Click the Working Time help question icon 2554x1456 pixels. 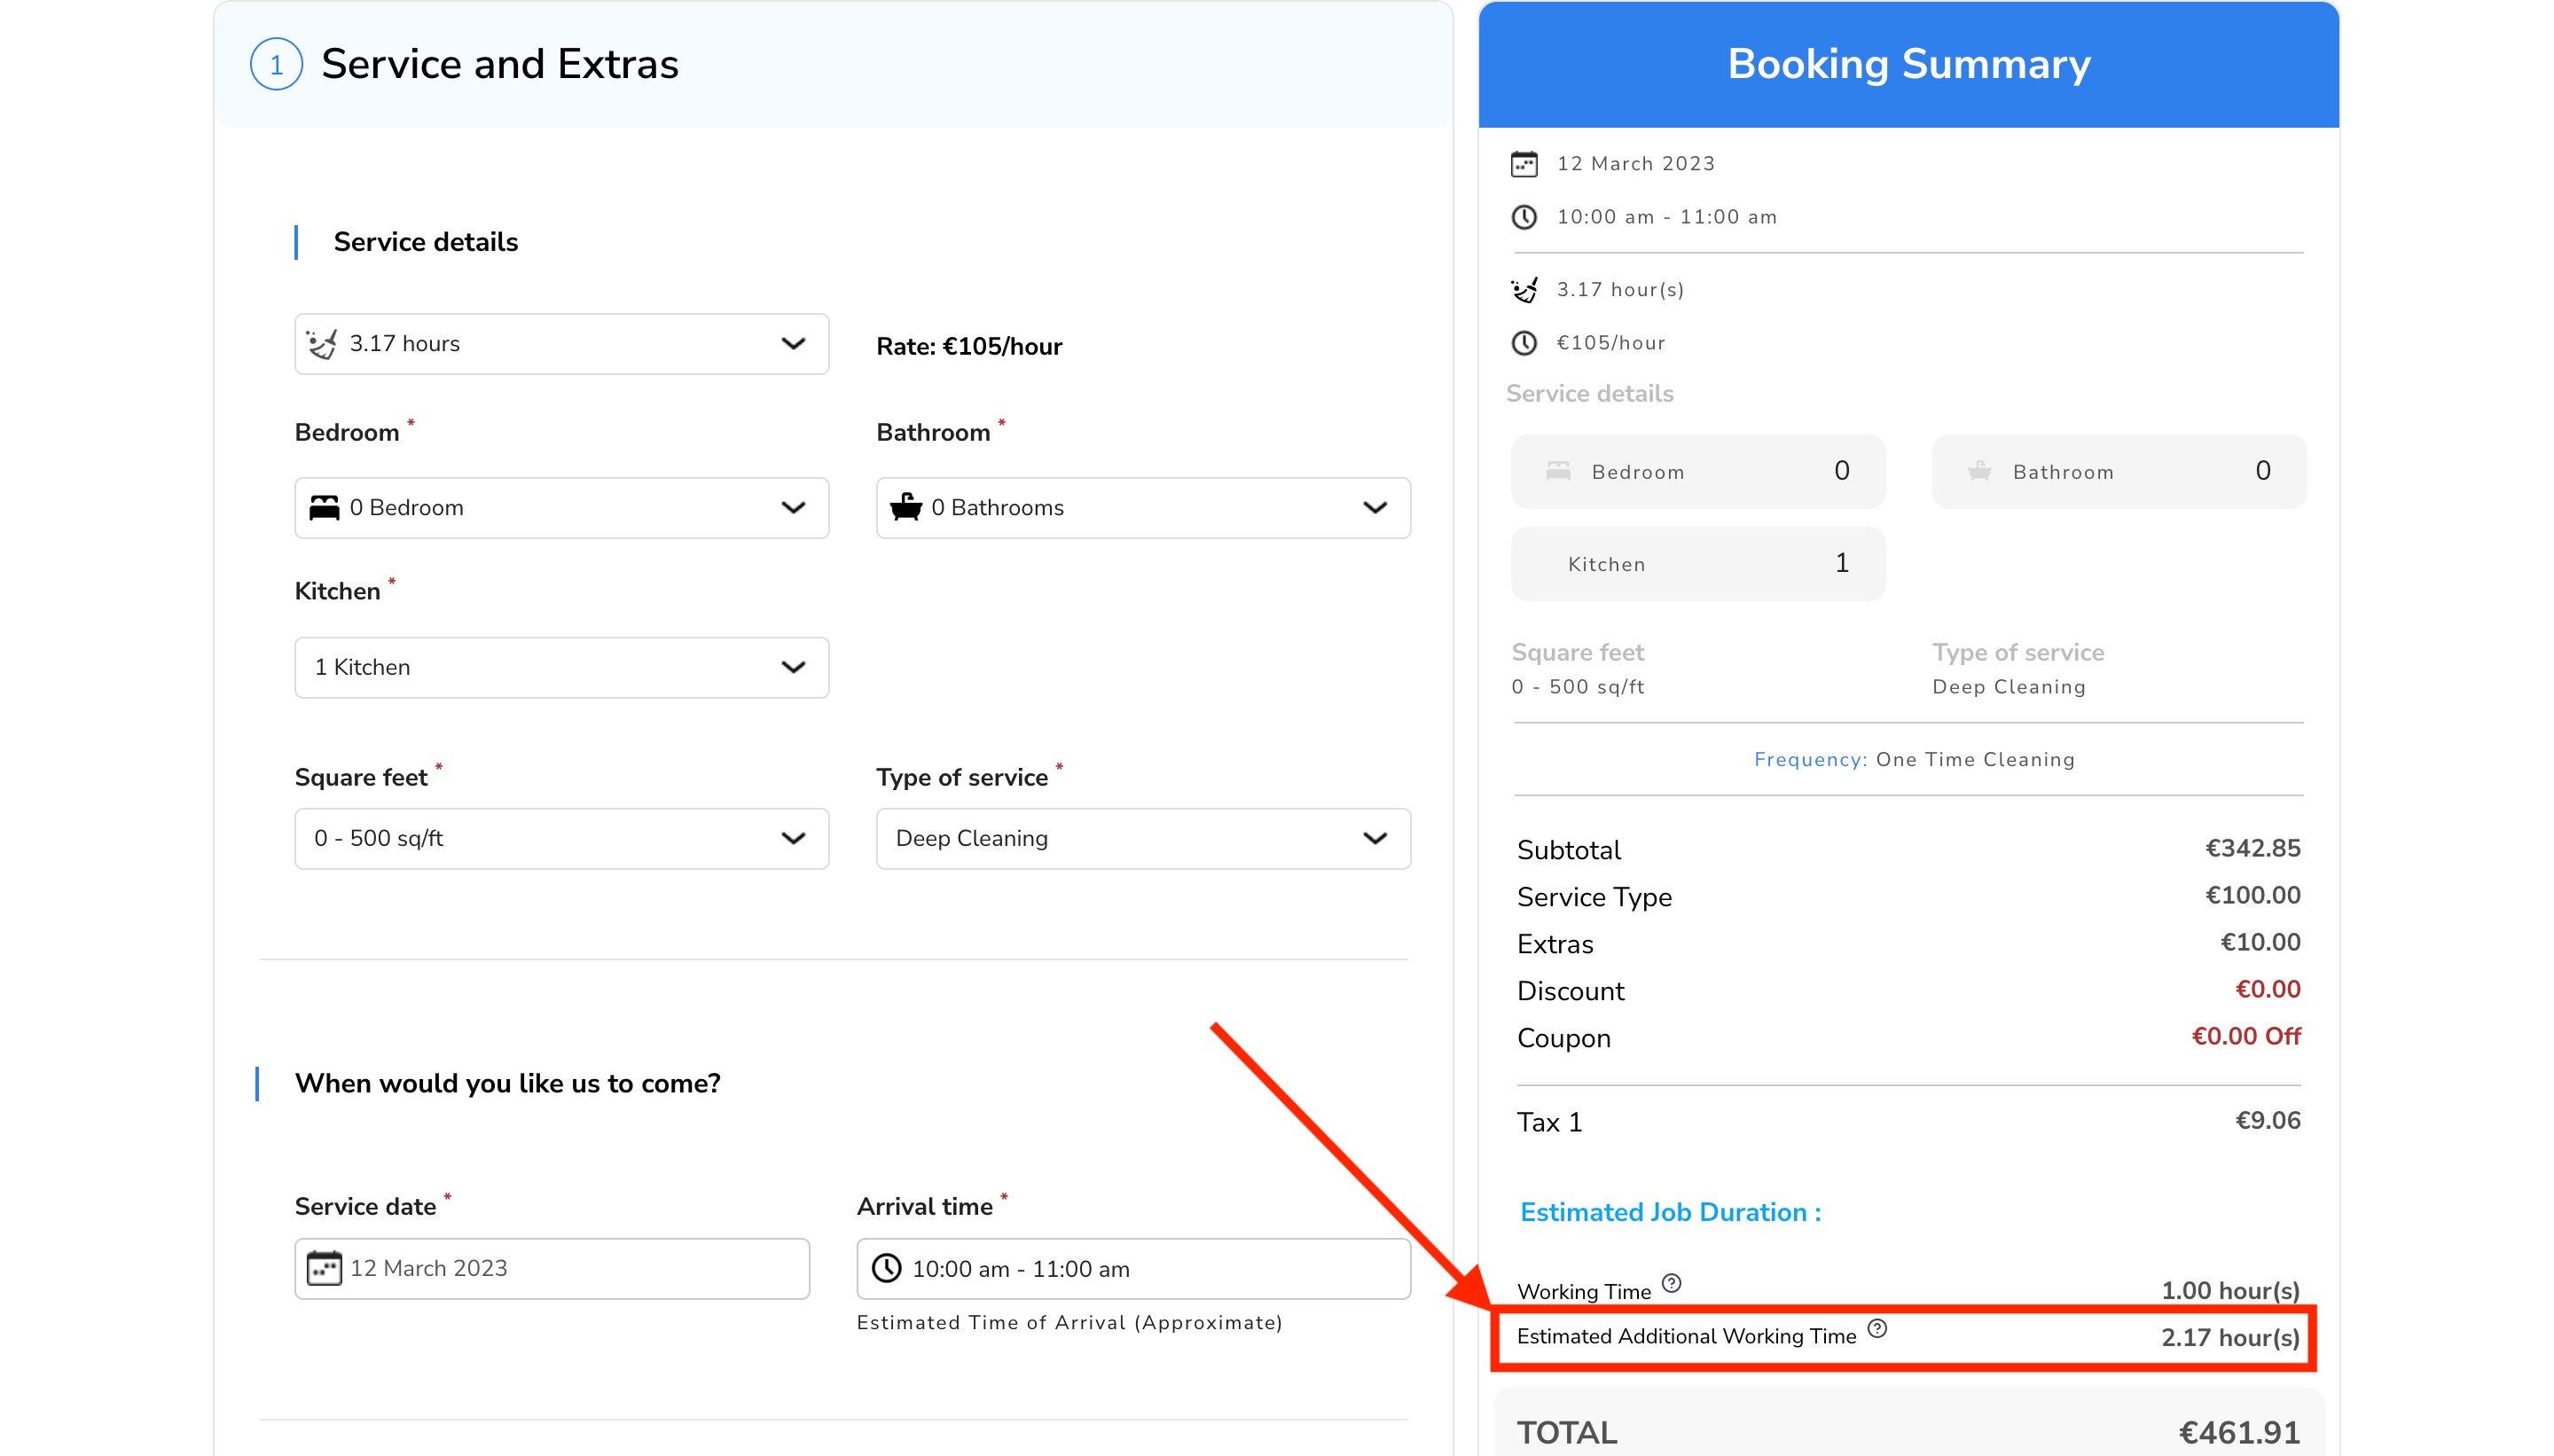coord(1671,1283)
